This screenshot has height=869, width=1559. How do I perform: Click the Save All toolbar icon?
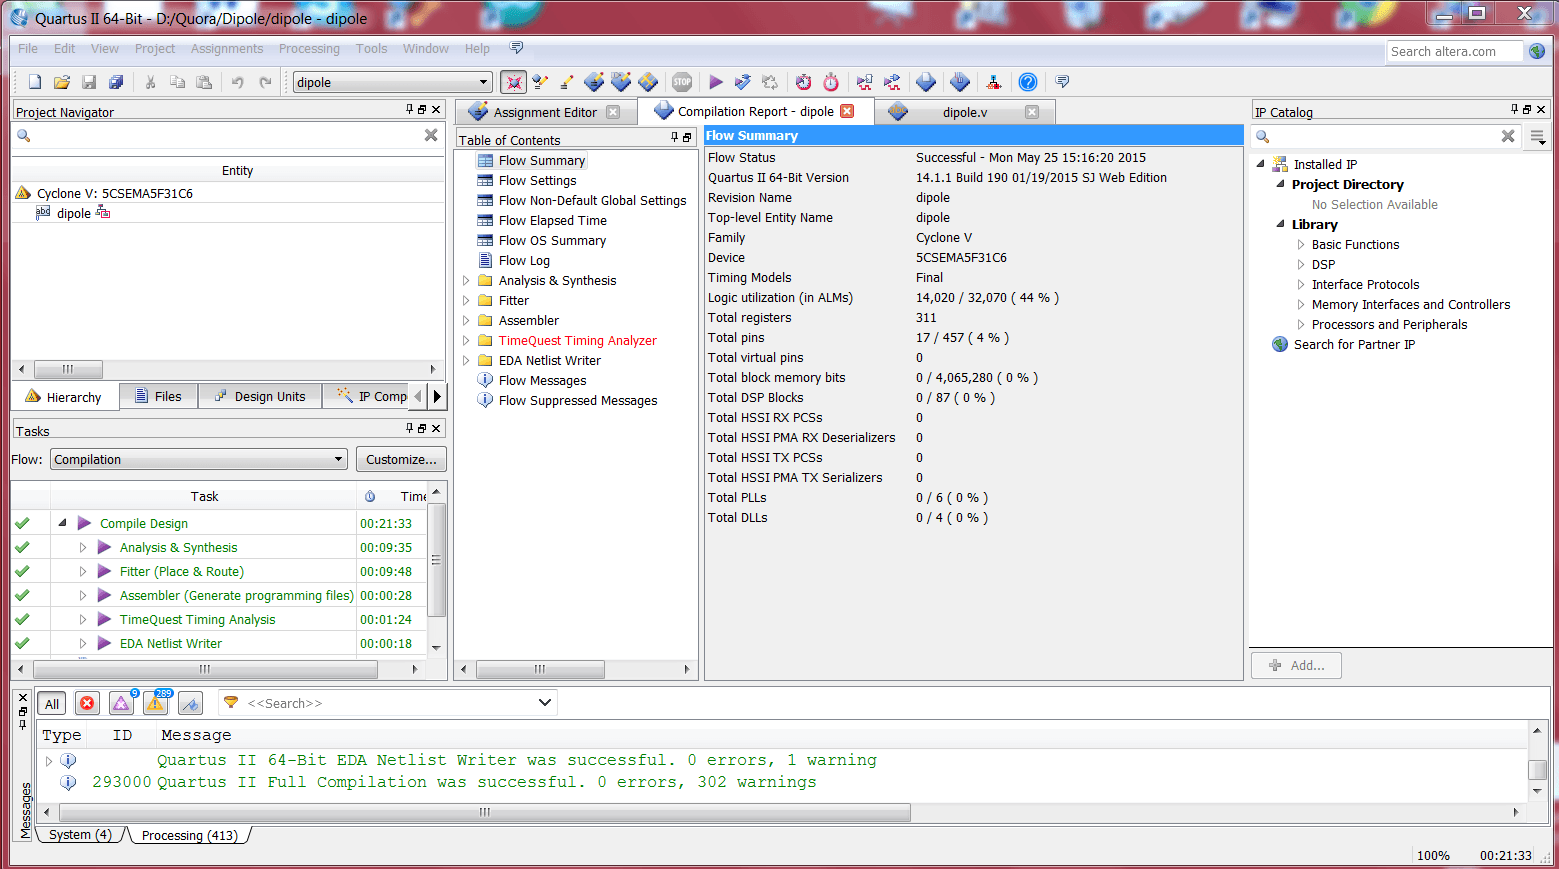(x=116, y=82)
